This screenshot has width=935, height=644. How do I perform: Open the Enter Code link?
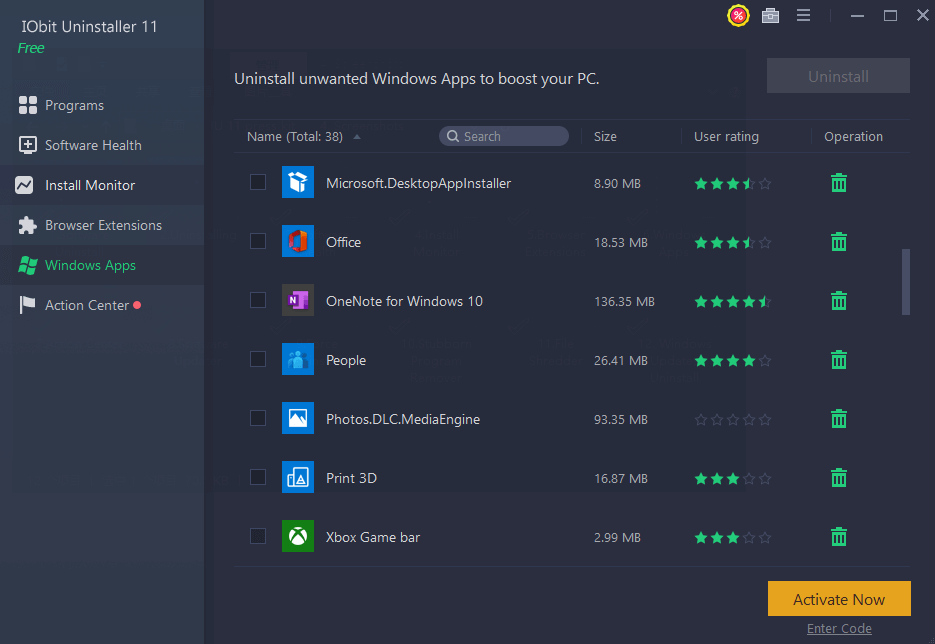click(838, 628)
